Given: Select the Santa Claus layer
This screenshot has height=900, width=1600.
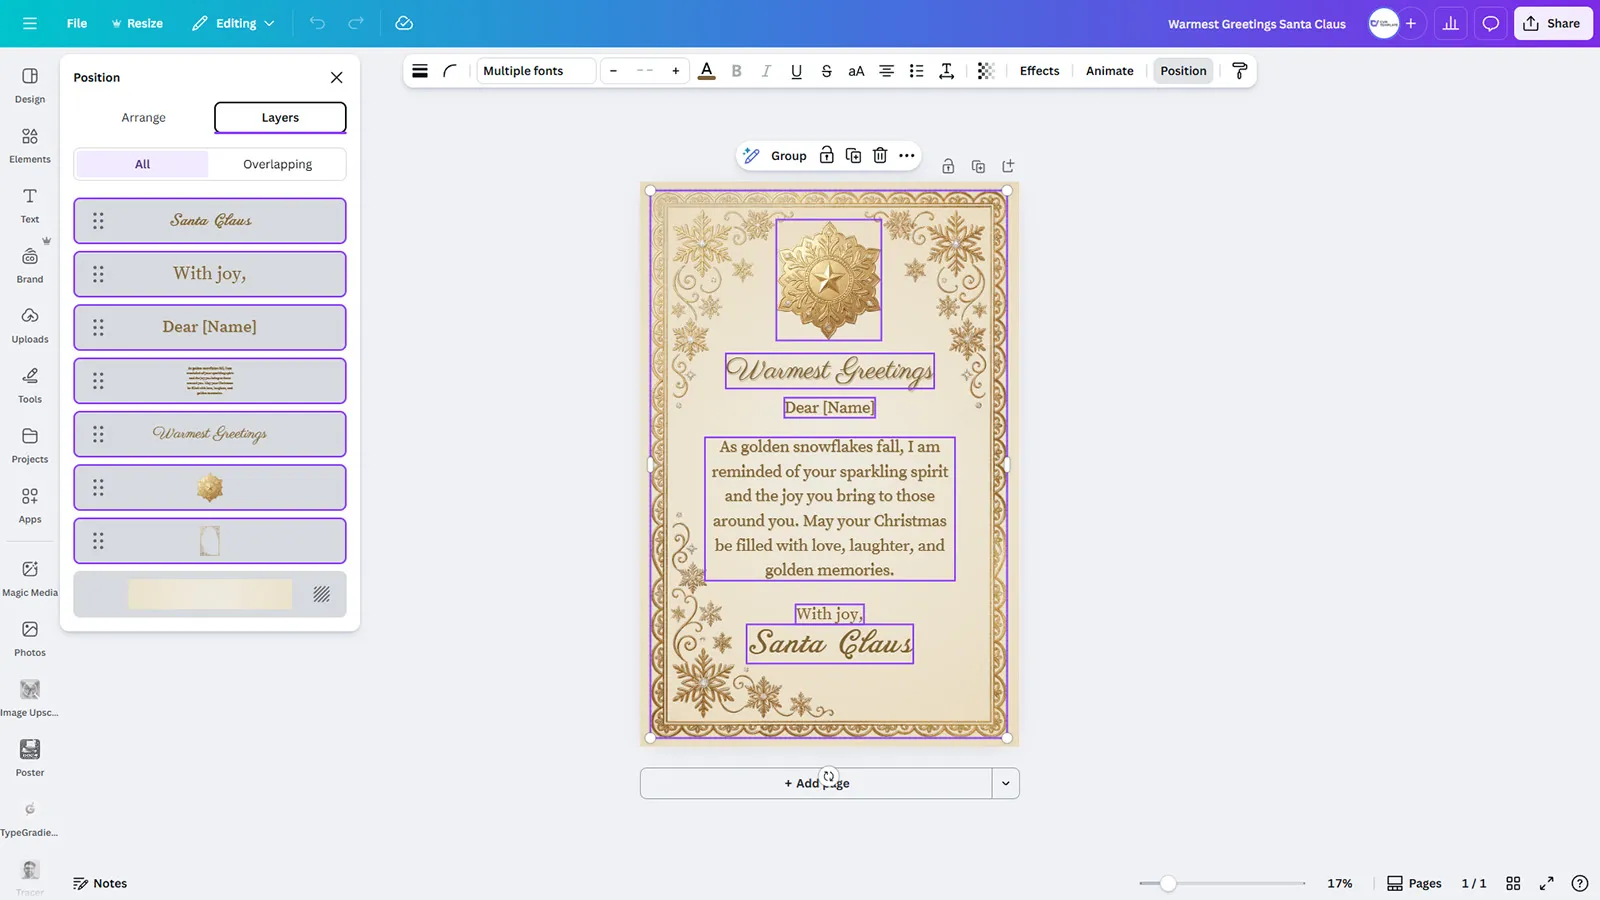Looking at the screenshot, I should click(210, 220).
